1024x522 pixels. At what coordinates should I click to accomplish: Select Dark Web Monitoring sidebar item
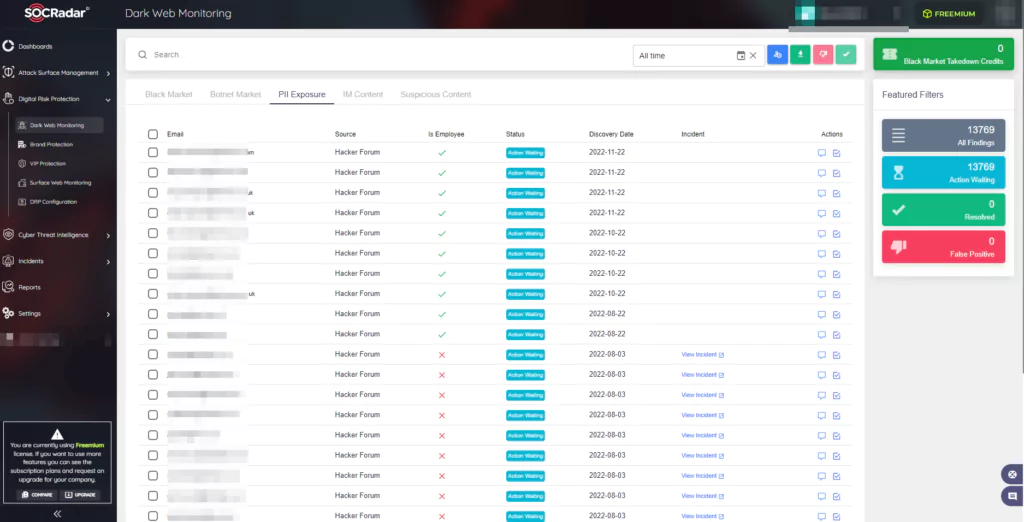coord(60,125)
